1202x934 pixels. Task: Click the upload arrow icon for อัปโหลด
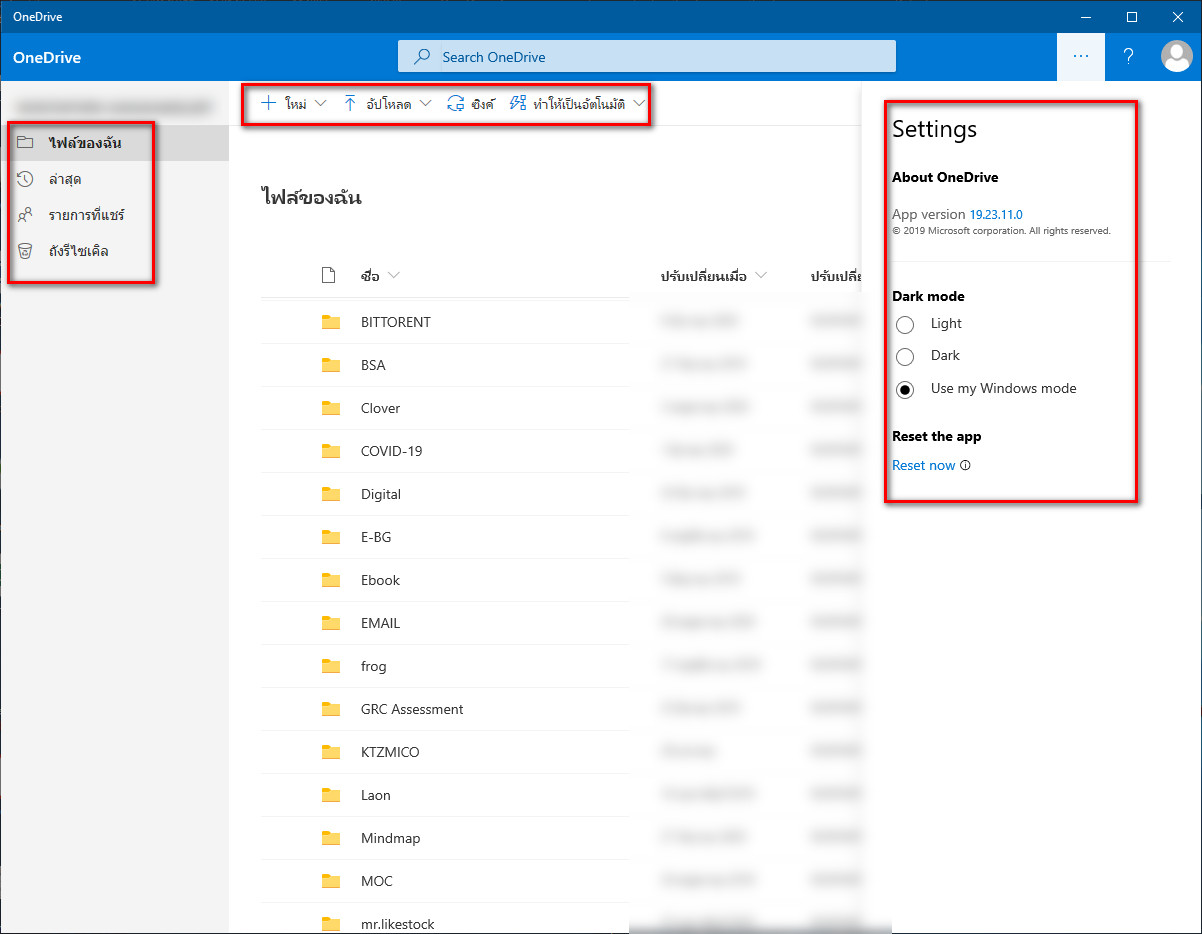[x=350, y=103]
